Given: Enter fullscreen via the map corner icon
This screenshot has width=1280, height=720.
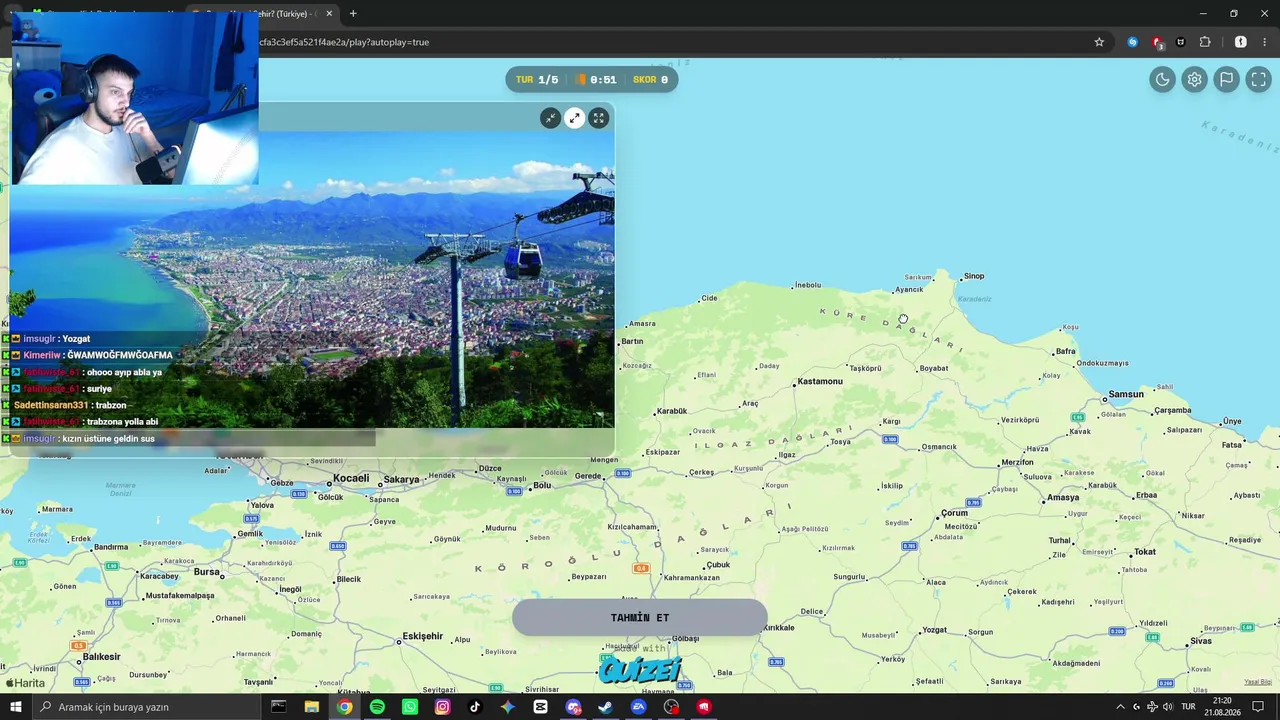Looking at the screenshot, I should point(1258,80).
